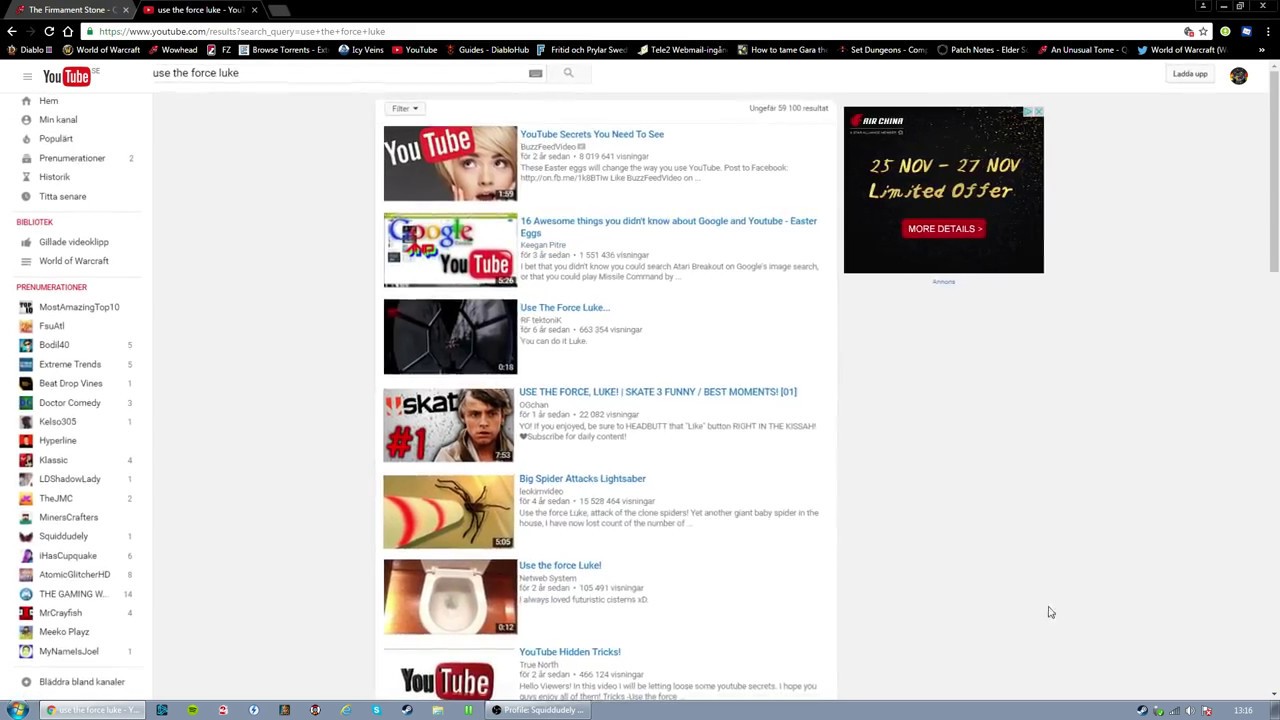The width and height of the screenshot is (1280, 720).
Task: Open the Patch Notes - Elder bookmark
Action: click(982, 50)
